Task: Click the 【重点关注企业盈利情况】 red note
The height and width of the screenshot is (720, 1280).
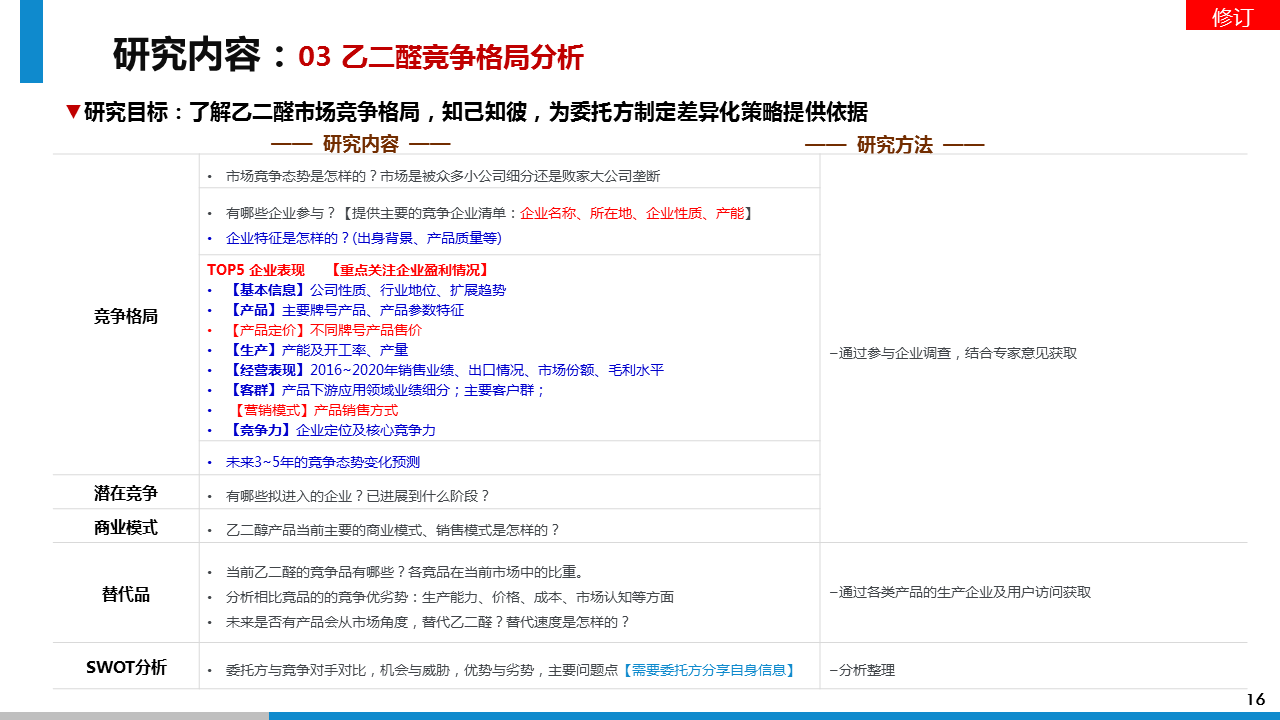Action: 409,270
